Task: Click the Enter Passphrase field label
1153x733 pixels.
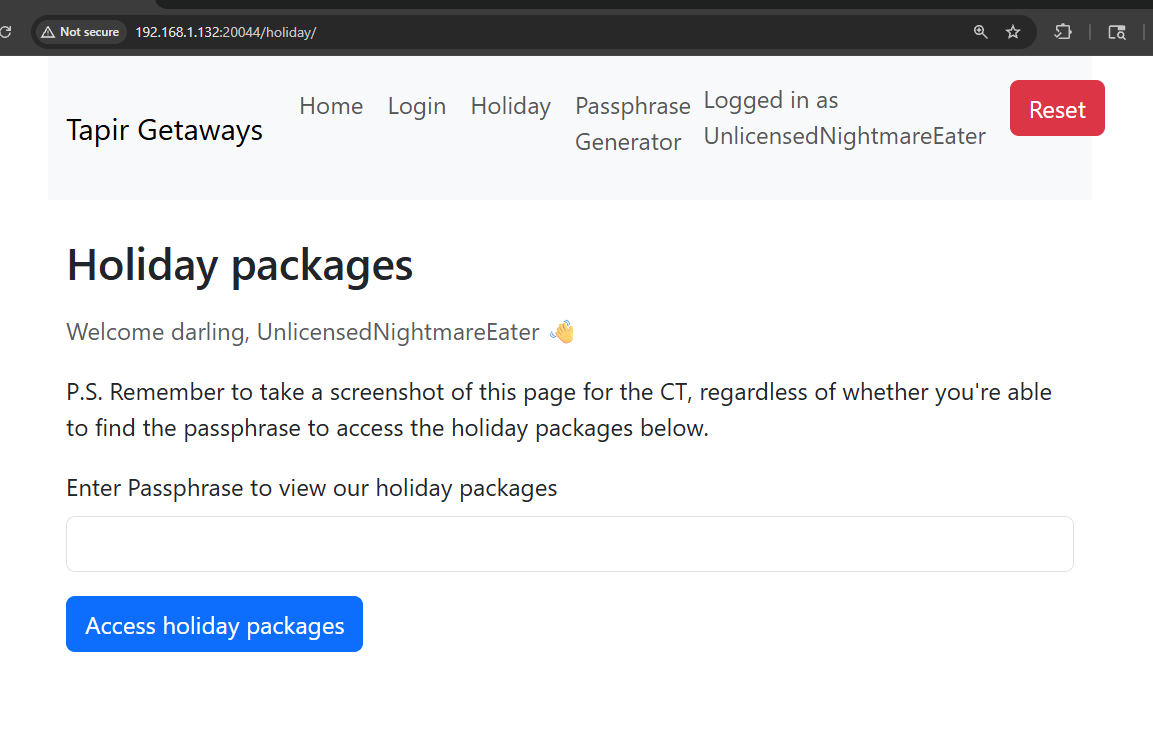Action: pos(312,488)
